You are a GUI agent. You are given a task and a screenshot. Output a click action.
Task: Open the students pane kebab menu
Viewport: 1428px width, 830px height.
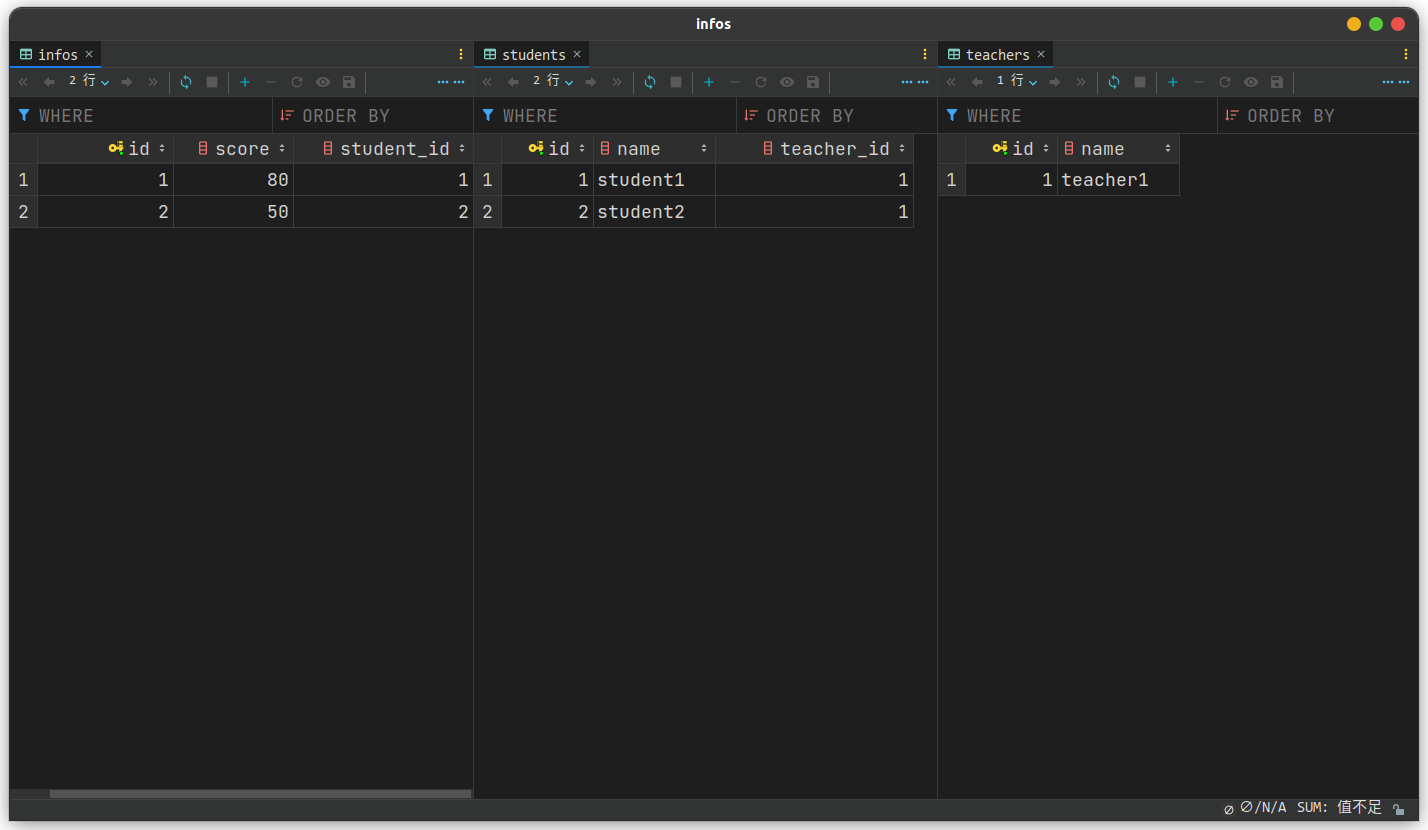coord(925,54)
